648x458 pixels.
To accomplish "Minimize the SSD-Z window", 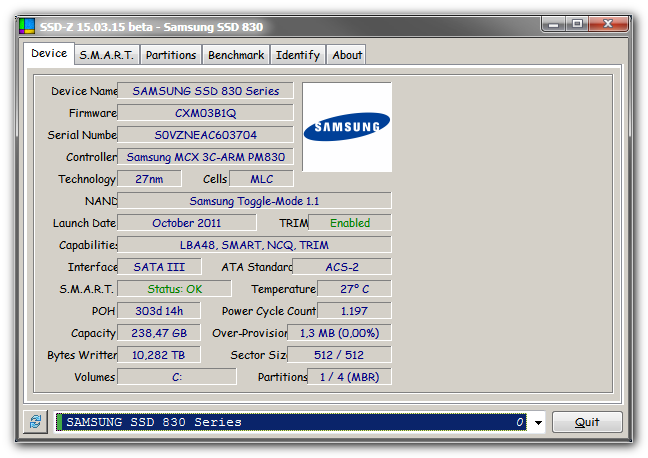I will pos(554,24).
